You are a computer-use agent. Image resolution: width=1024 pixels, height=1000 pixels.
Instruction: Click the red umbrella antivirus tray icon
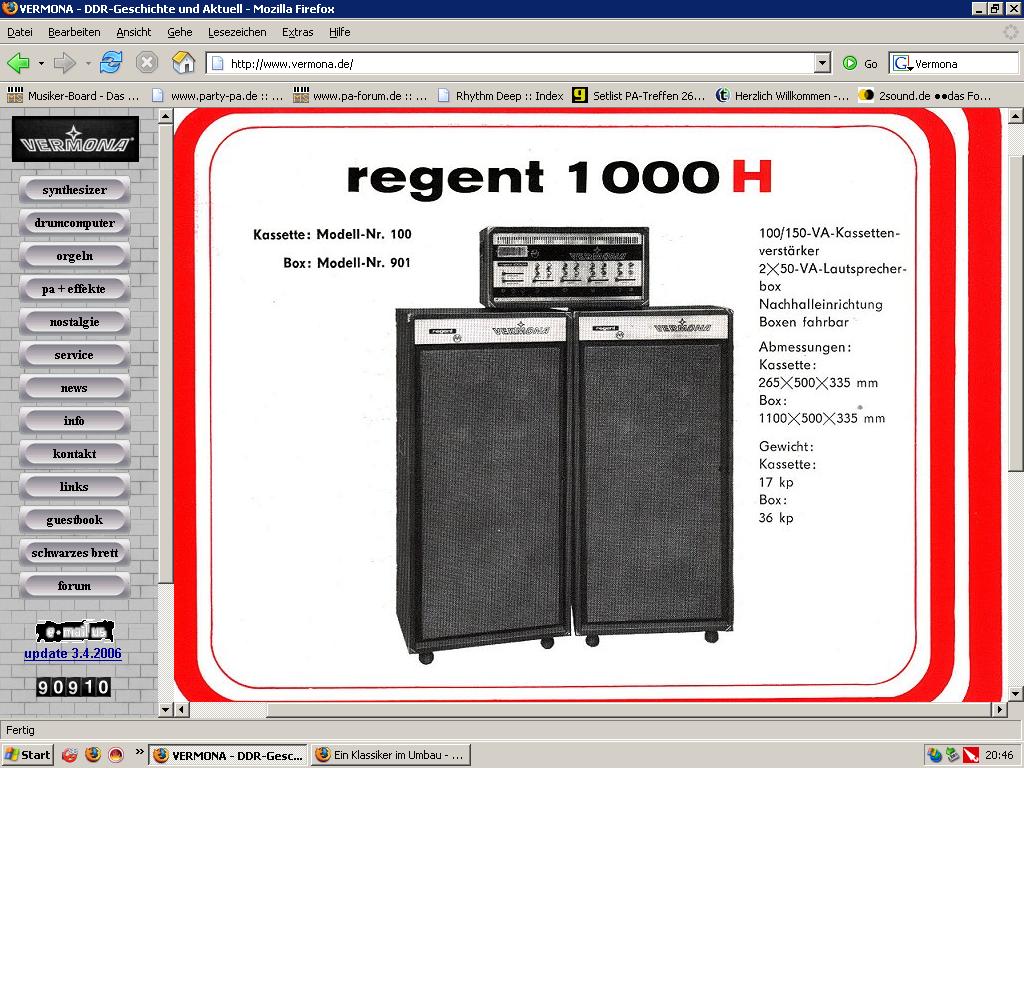pyautogui.click(x=971, y=755)
